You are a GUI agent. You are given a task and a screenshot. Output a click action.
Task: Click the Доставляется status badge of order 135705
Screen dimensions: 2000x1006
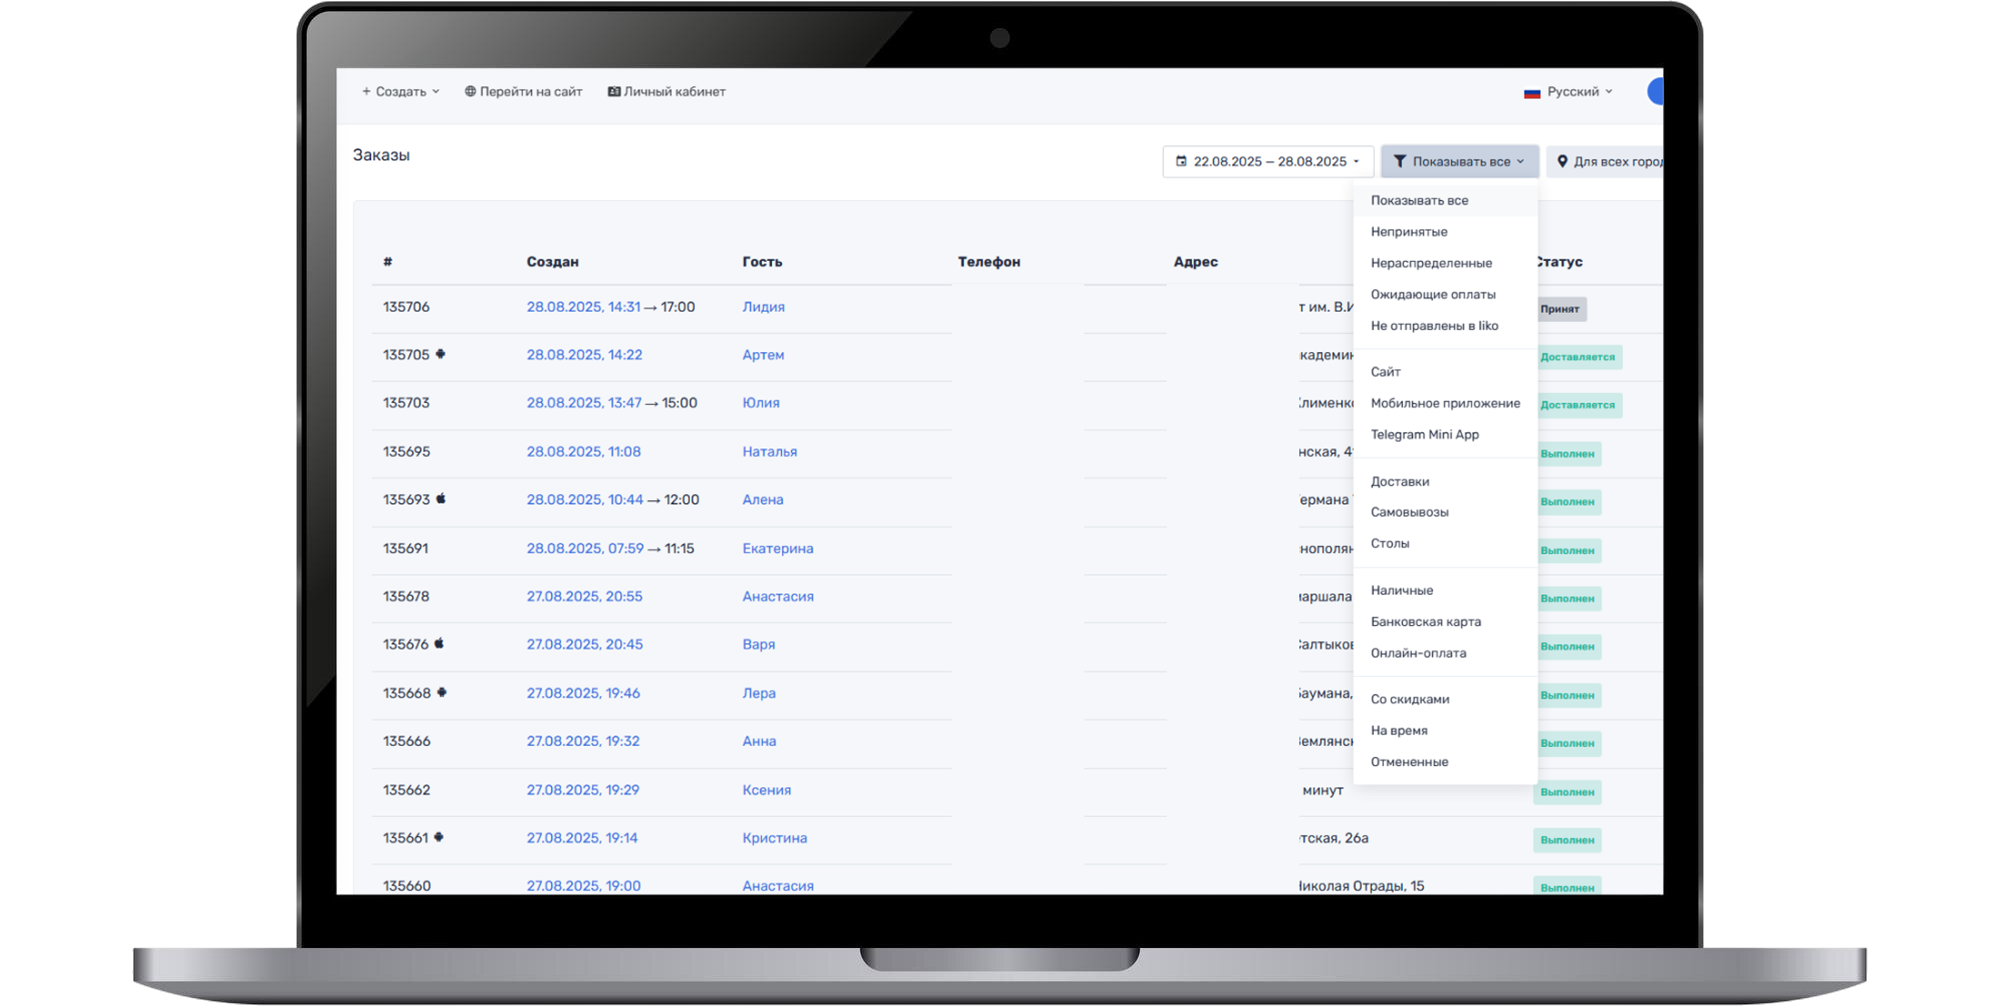point(1576,358)
